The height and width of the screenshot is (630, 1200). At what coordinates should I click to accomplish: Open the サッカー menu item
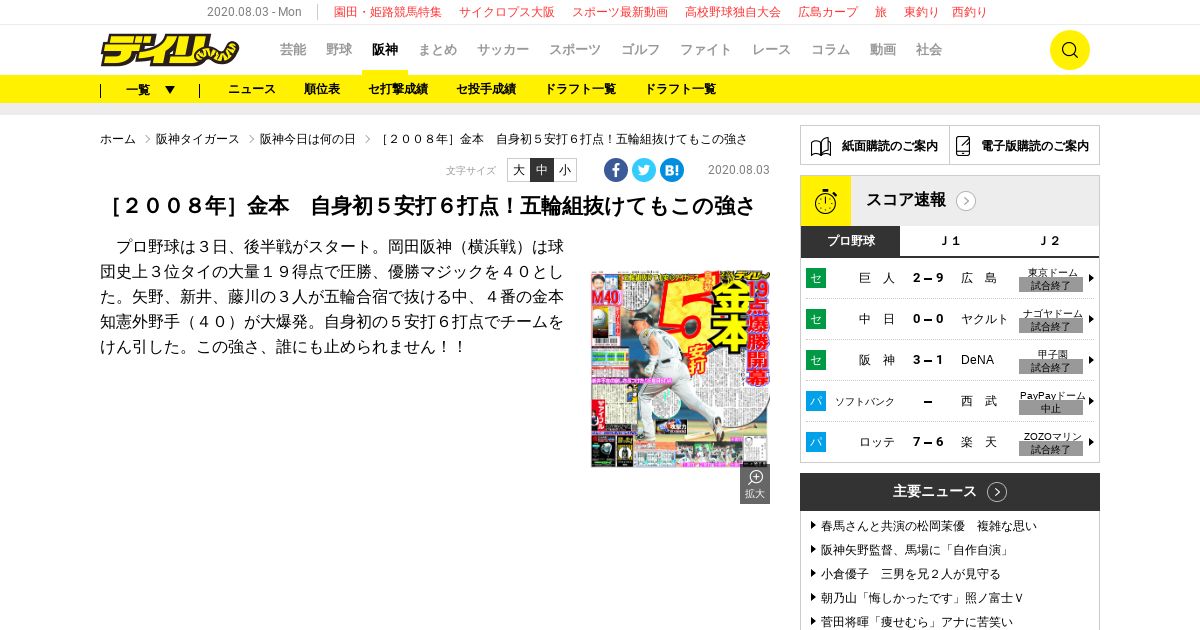(503, 50)
